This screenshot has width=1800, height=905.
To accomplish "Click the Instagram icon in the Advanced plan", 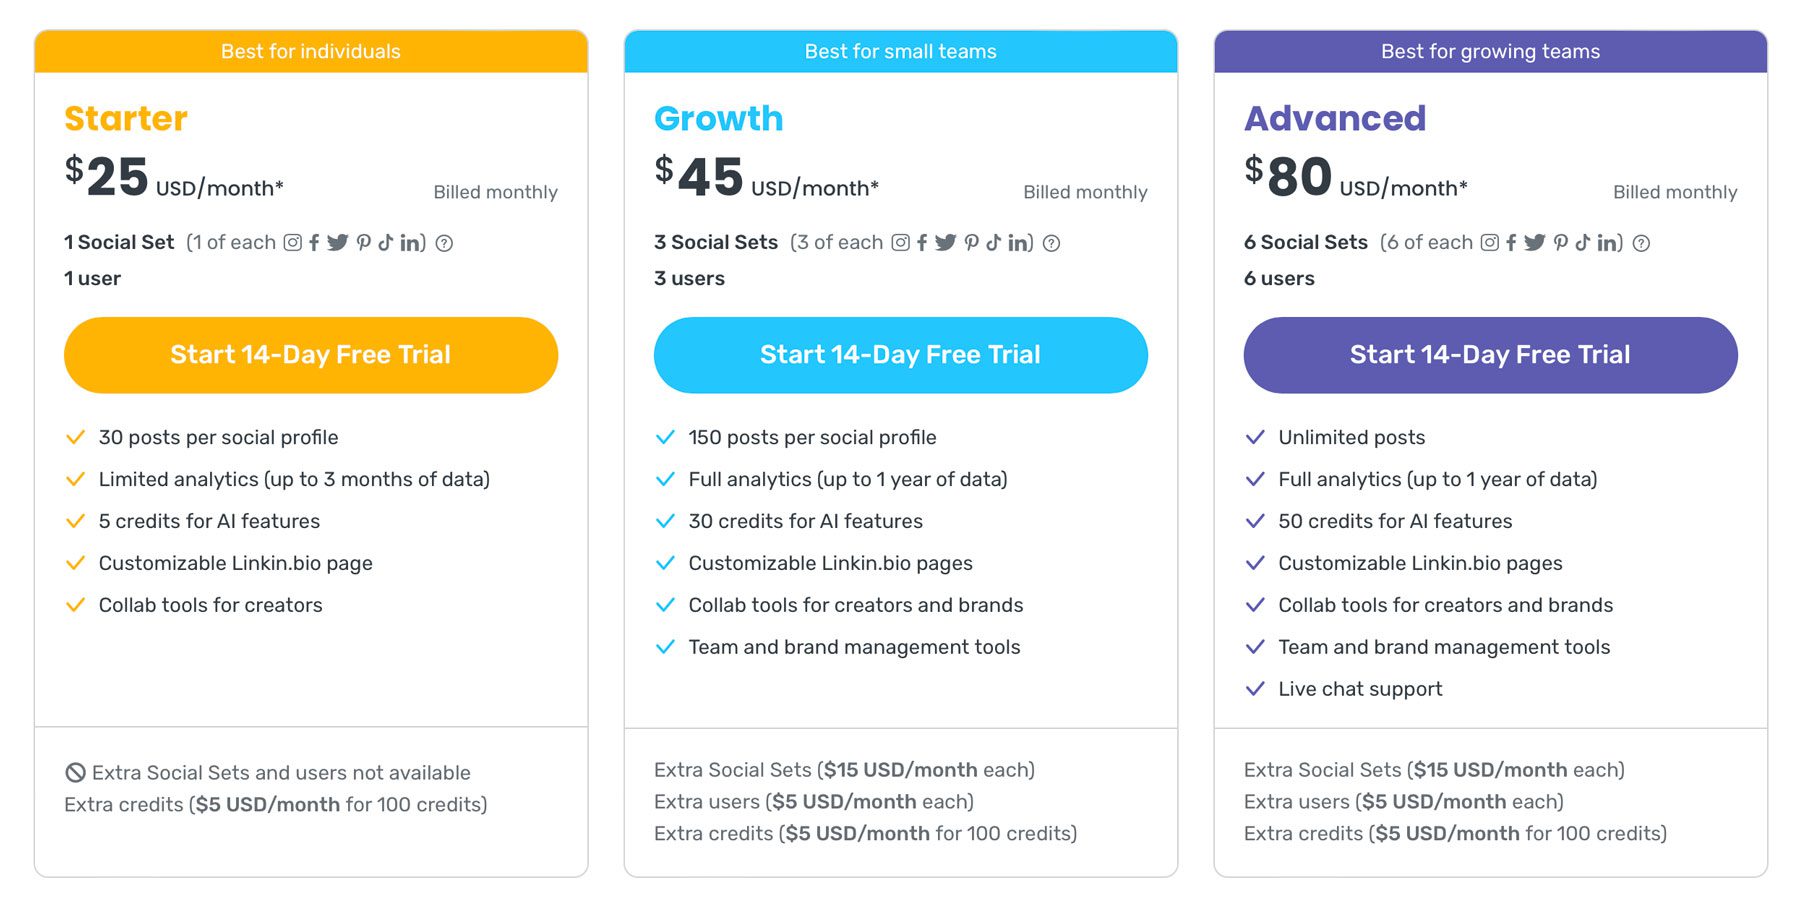I will pyautogui.click(x=1488, y=242).
